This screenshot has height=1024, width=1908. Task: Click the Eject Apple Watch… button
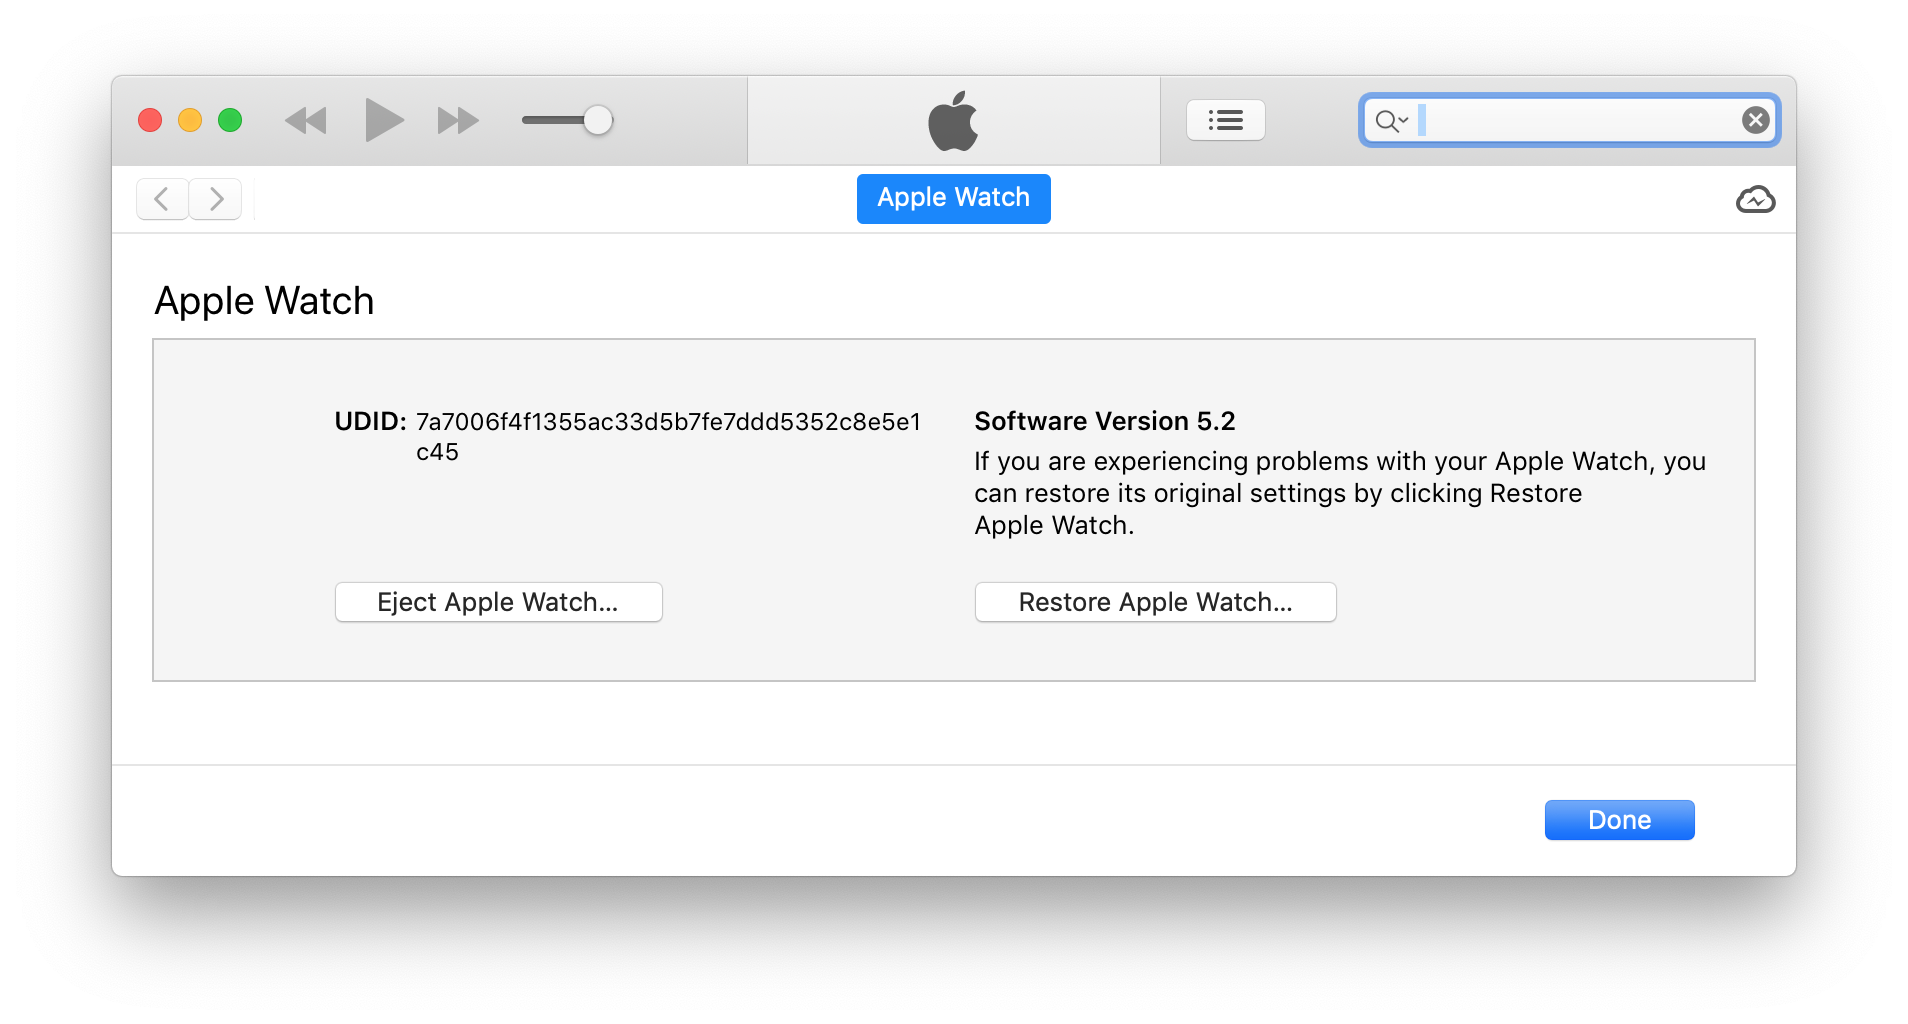[498, 602]
